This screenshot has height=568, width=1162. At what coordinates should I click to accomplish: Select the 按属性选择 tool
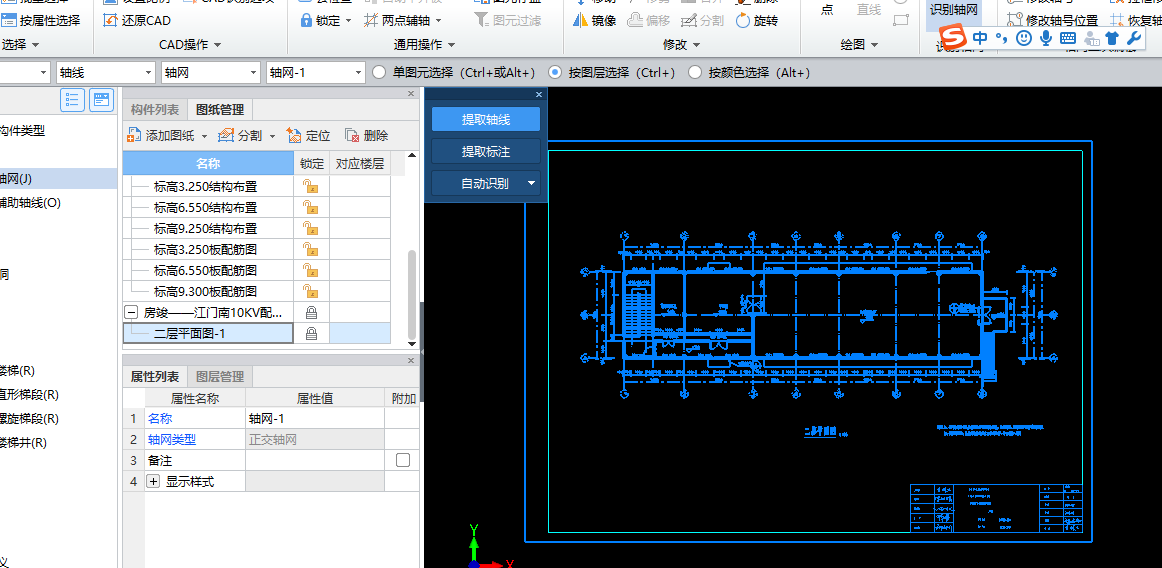(40, 21)
